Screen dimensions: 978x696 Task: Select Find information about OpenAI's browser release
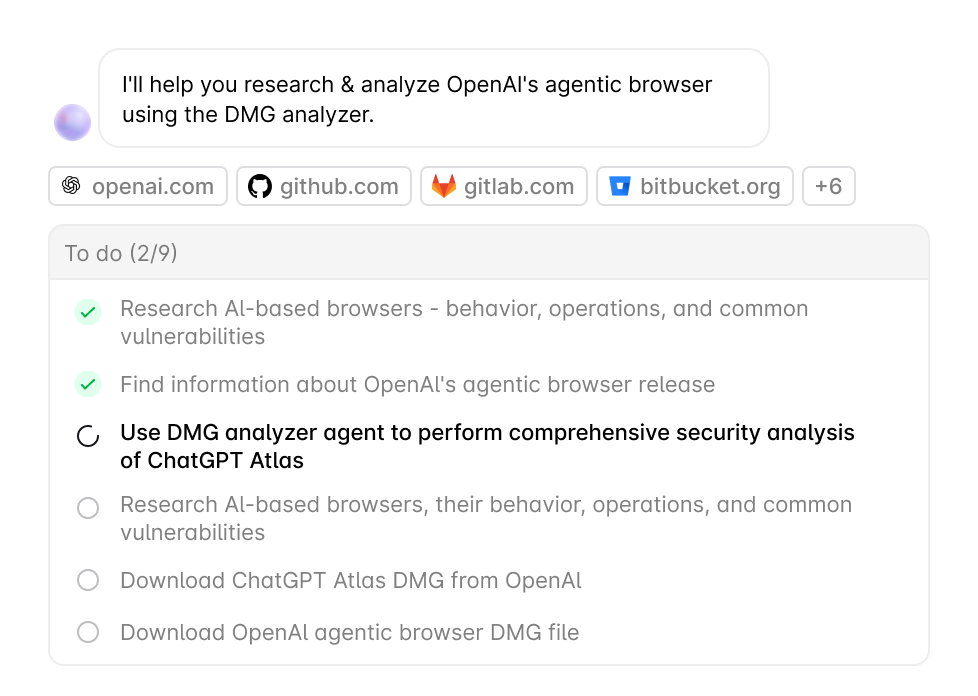pyautogui.click(x=417, y=384)
